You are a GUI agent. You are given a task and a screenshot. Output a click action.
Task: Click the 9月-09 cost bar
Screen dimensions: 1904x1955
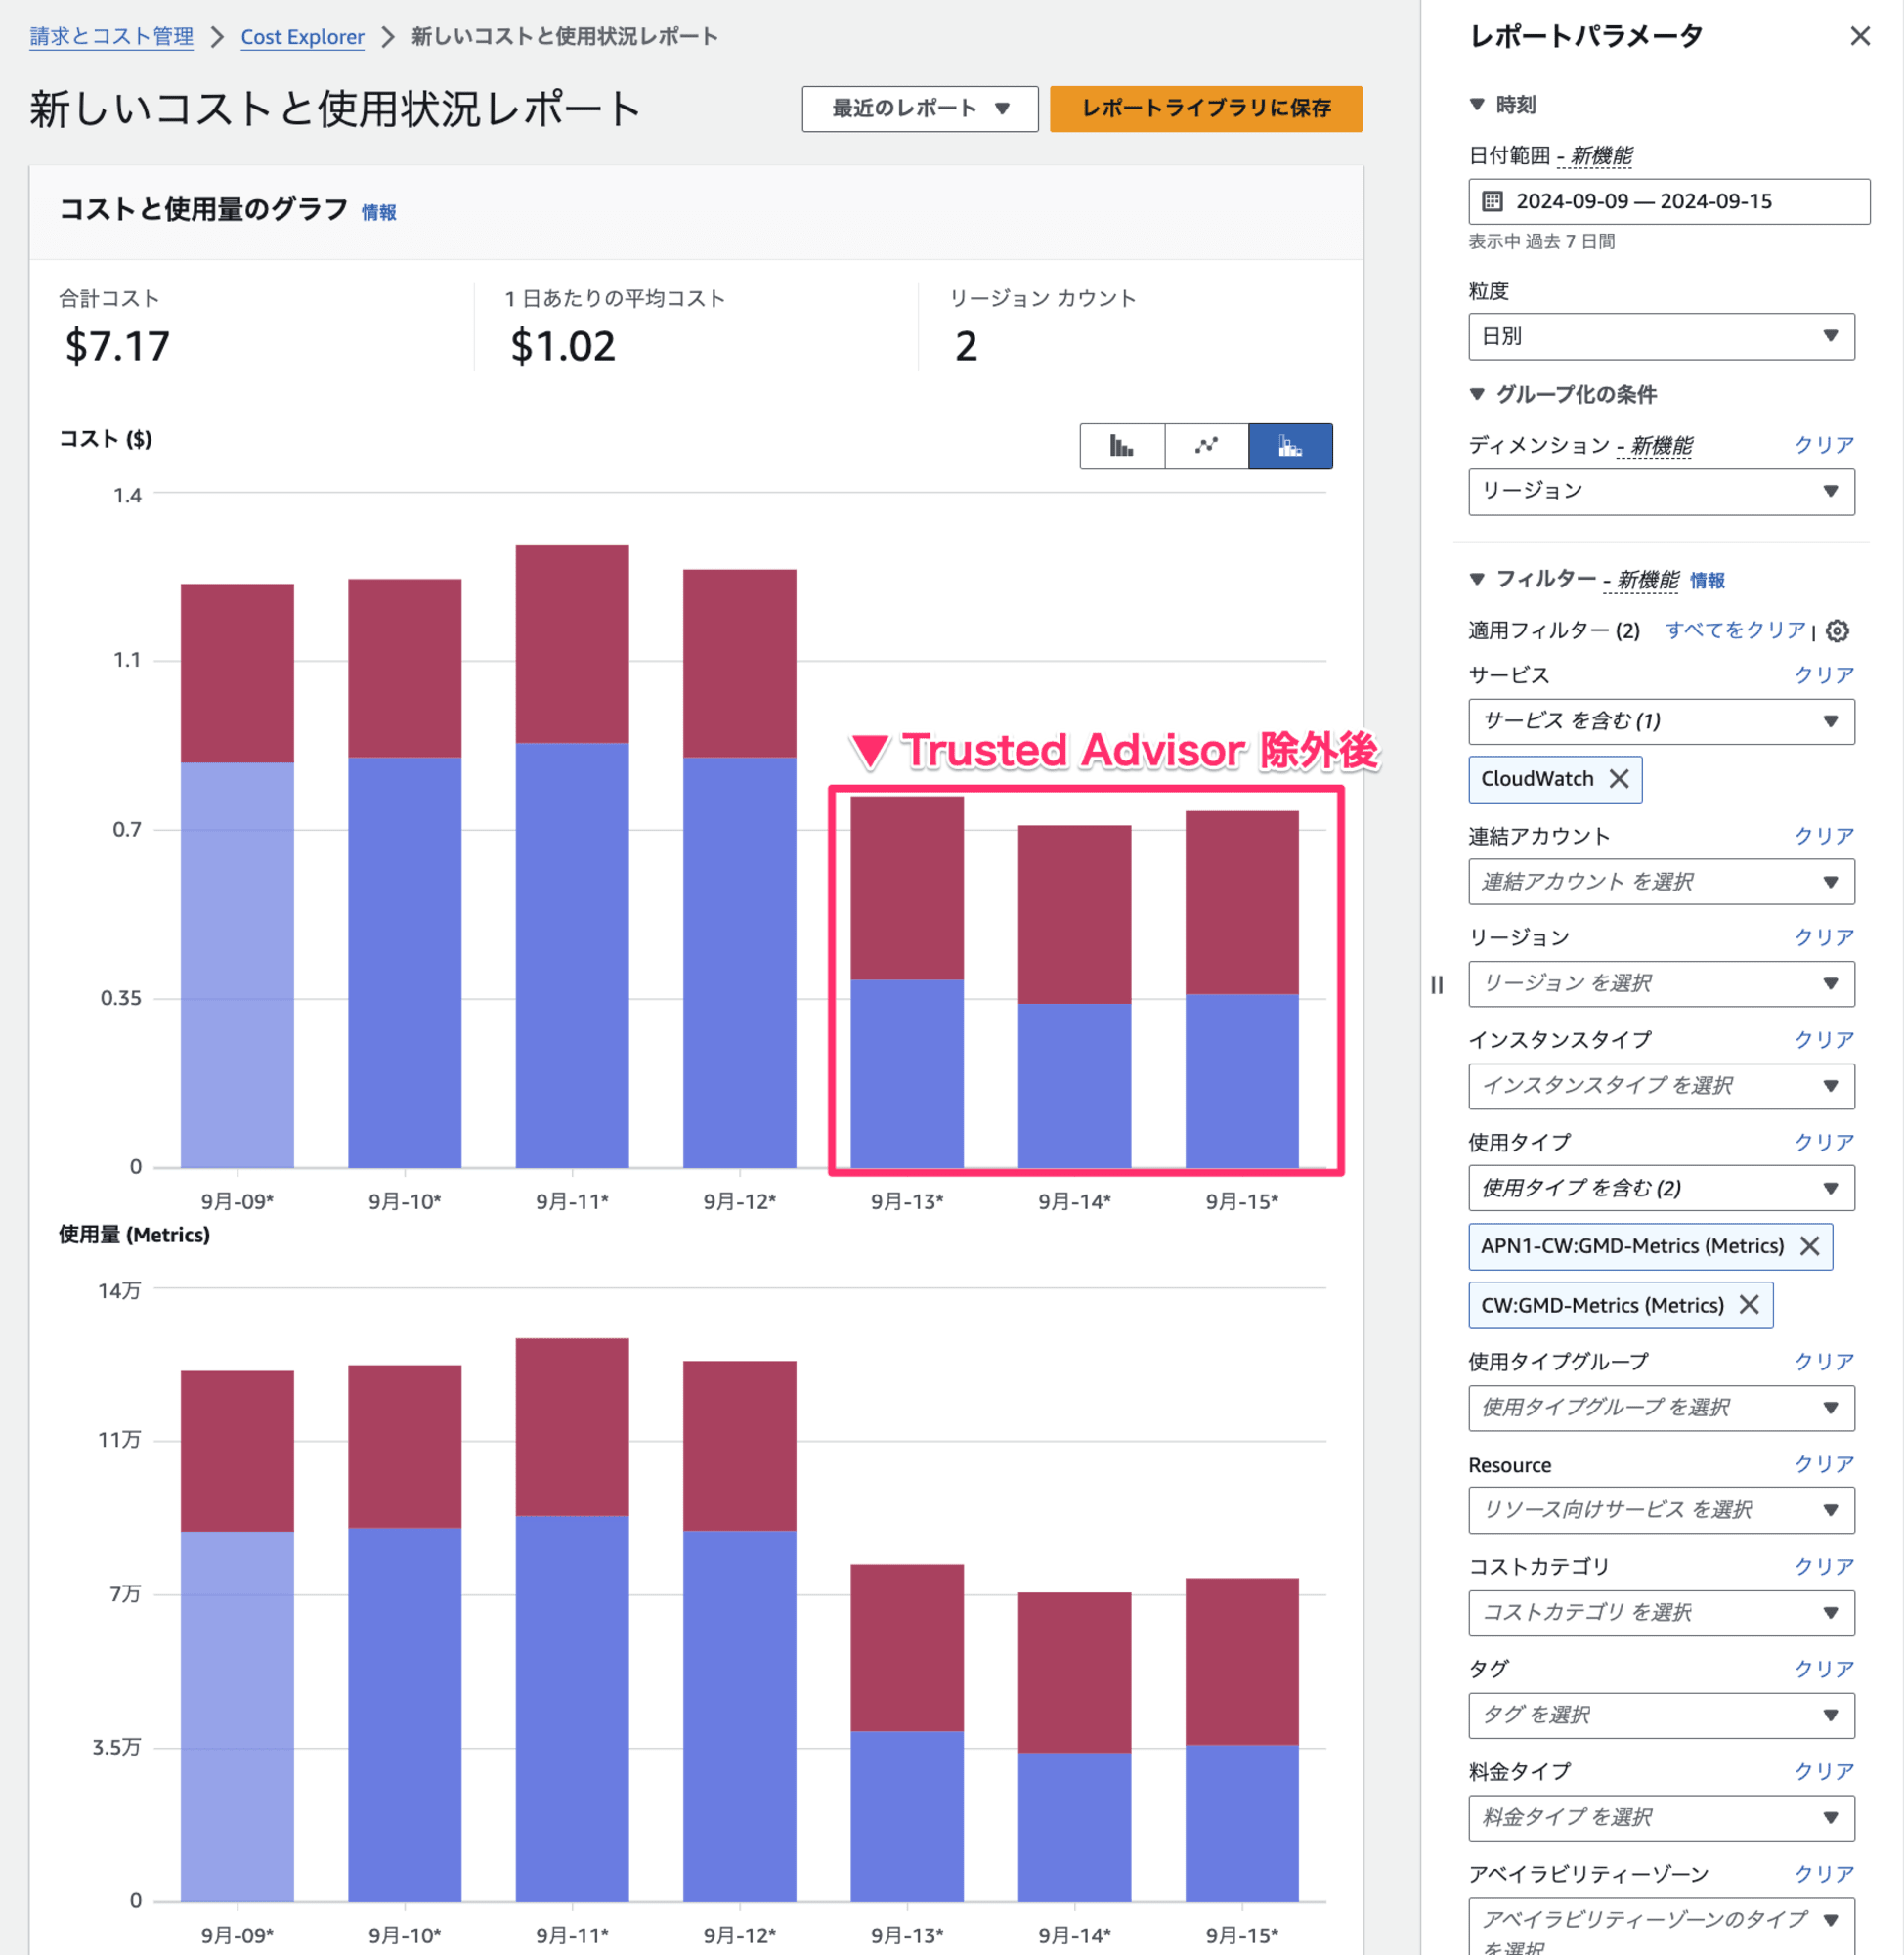(237, 875)
